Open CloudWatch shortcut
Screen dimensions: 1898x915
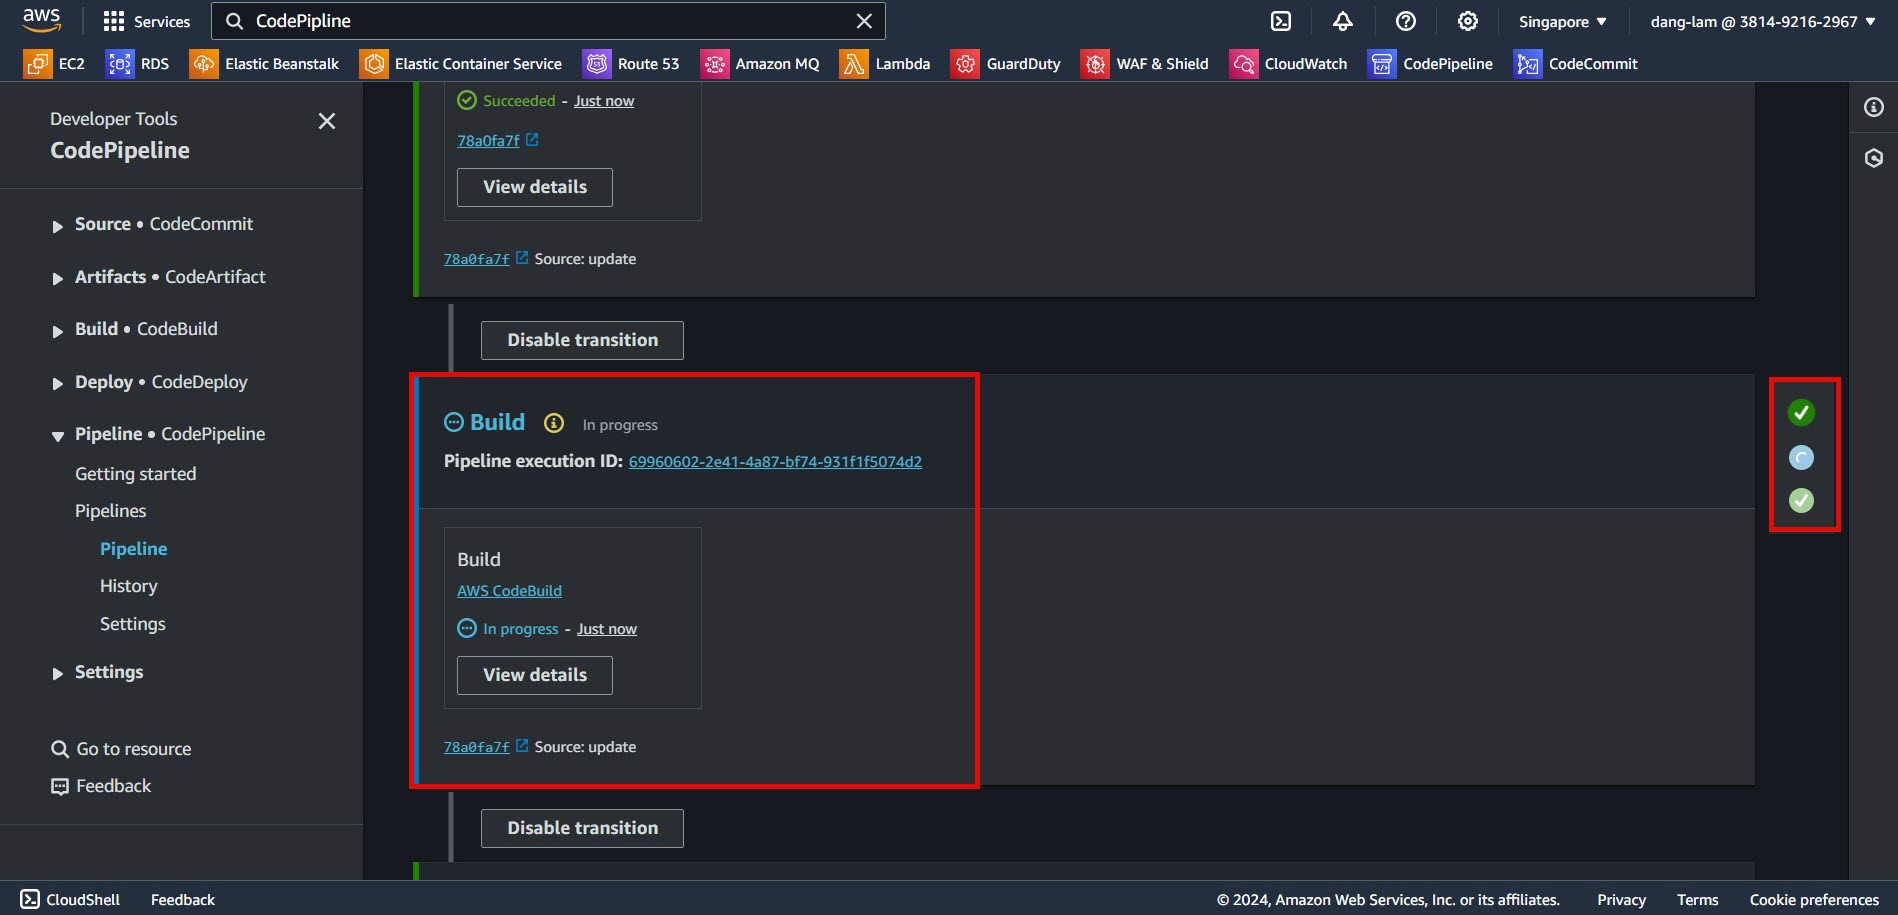(x=1289, y=64)
